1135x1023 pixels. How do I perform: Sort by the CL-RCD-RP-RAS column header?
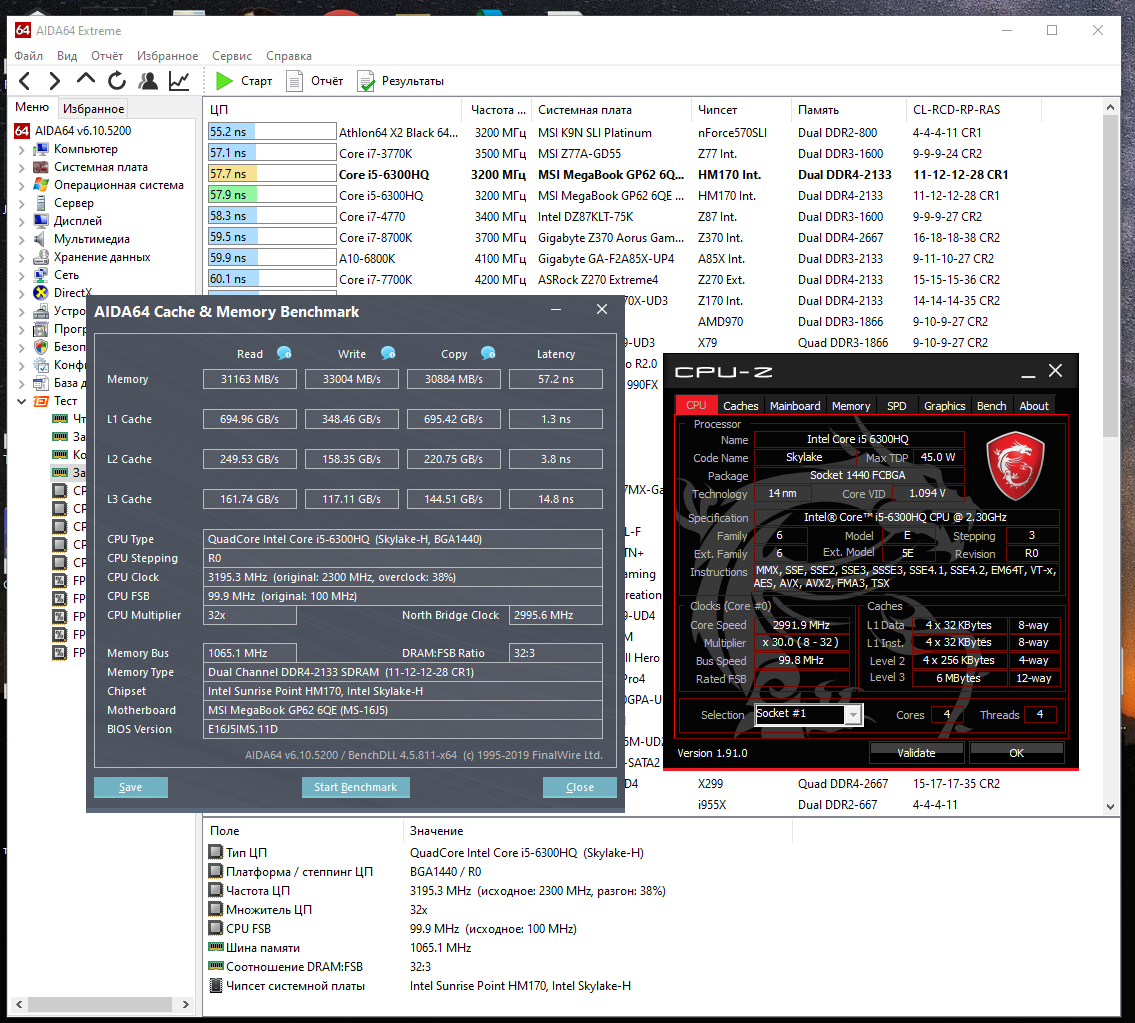(x=972, y=110)
